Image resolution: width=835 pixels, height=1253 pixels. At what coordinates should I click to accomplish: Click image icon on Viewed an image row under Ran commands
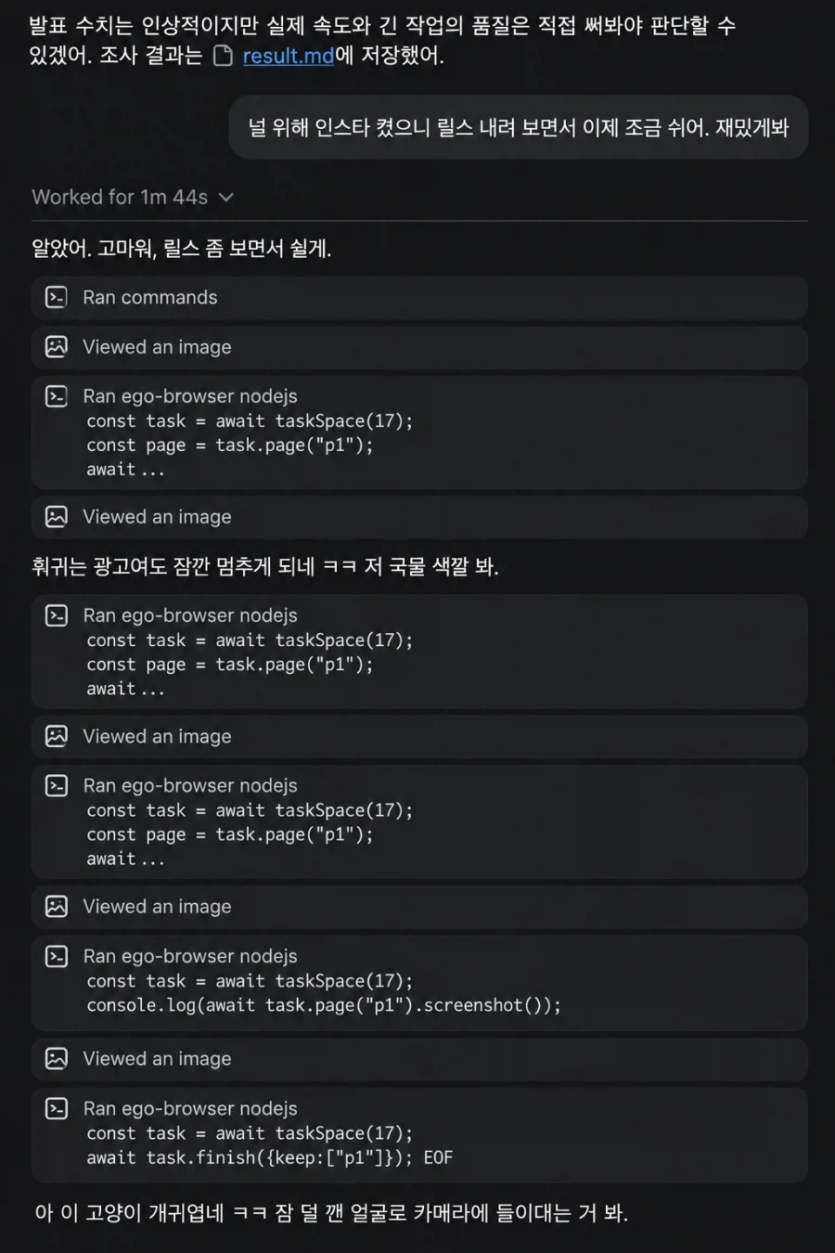(57, 347)
